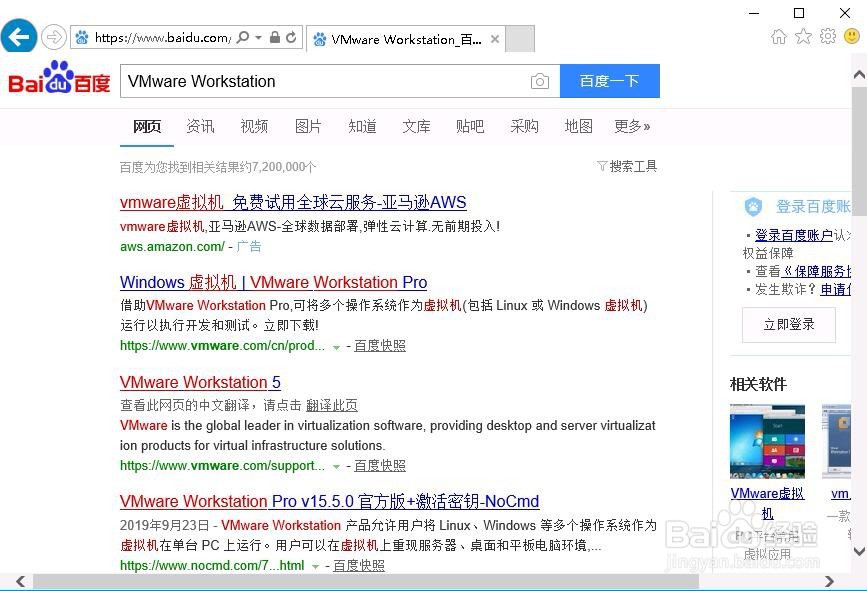This screenshot has height=591, width=867.
Task: Expand the 更多 navigation dropdown
Action: click(x=632, y=127)
